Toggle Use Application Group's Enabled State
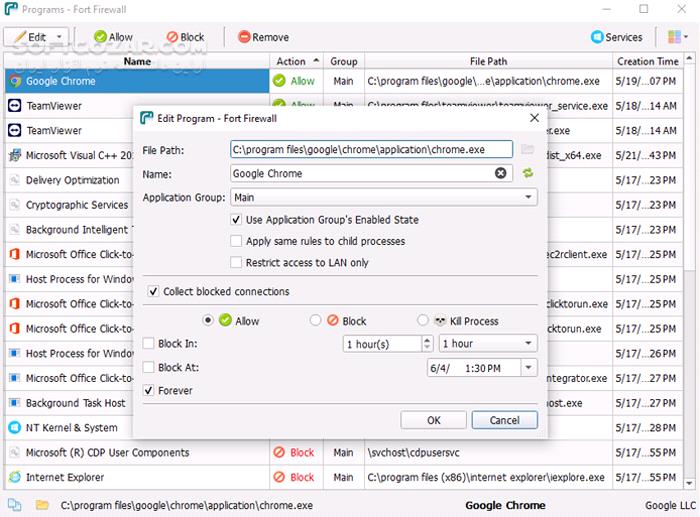The width and height of the screenshot is (700, 517). [x=236, y=220]
